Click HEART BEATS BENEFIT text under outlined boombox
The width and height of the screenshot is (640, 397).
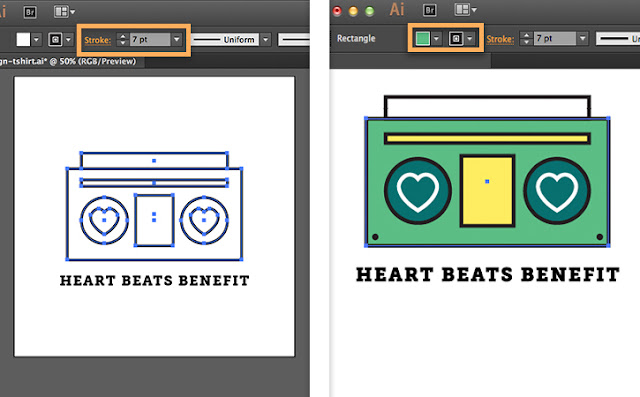click(154, 280)
